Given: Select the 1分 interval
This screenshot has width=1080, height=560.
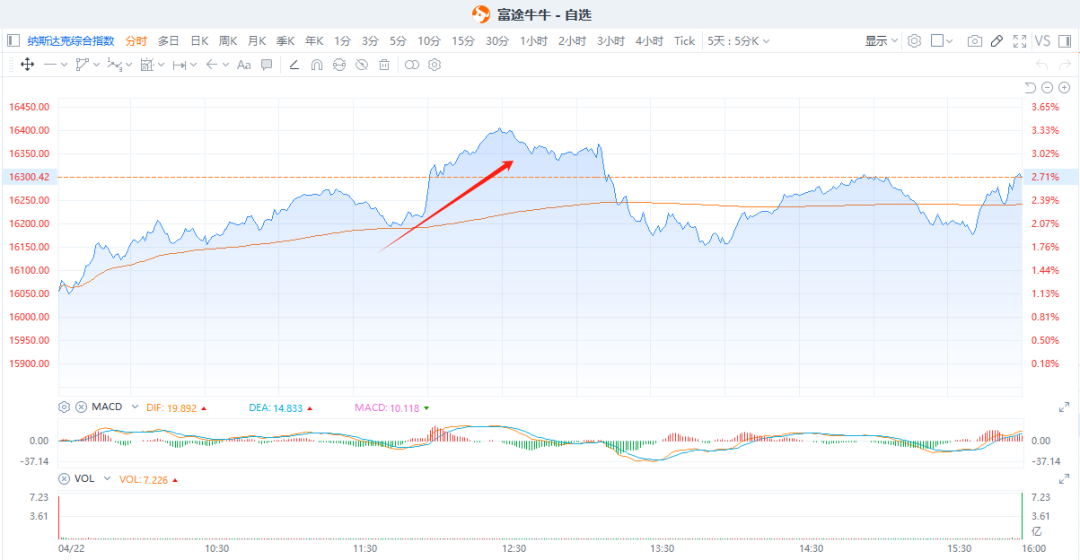Looking at the screenshot, I should (x=342, y=41).
